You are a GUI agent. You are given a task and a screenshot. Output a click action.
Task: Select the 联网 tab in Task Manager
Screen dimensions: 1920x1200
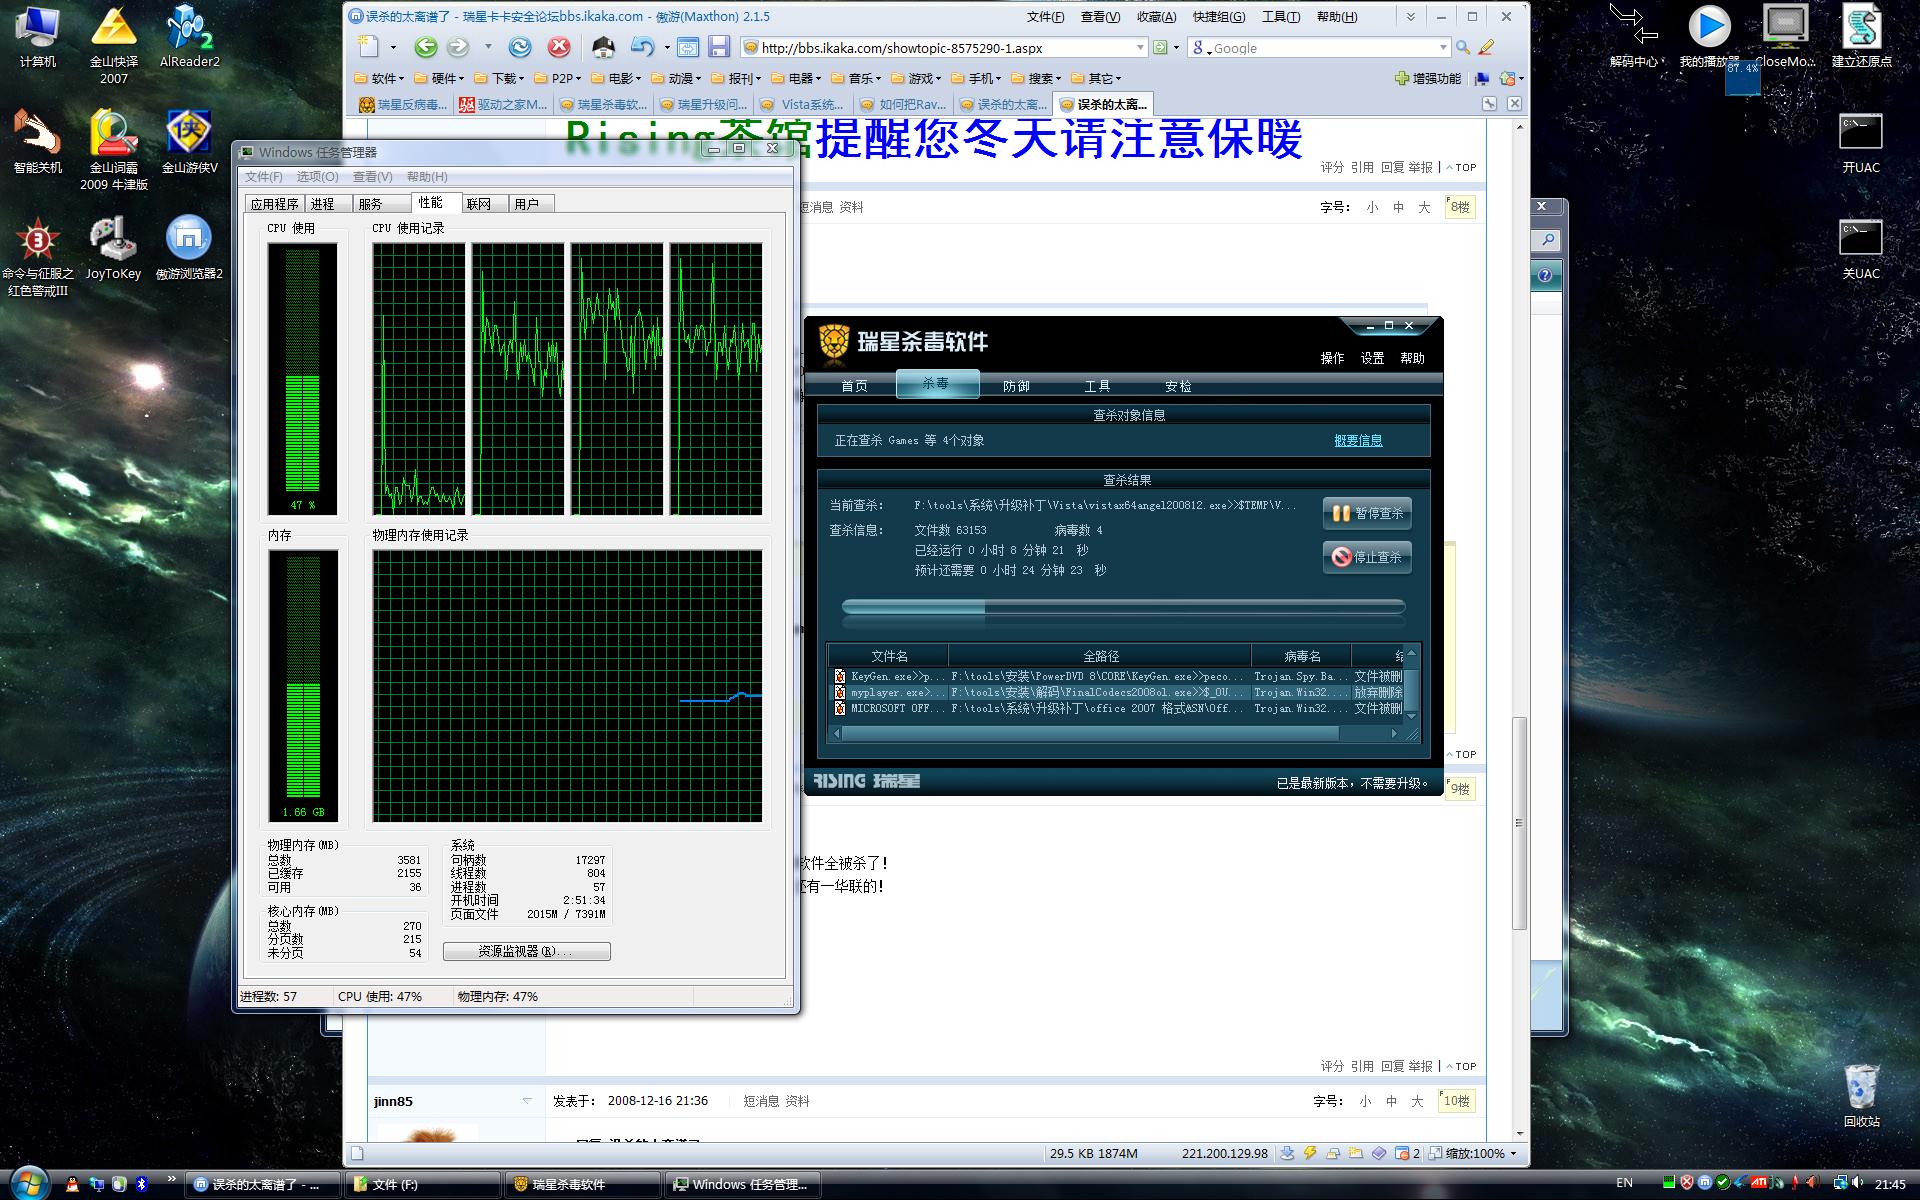point(479,204)
